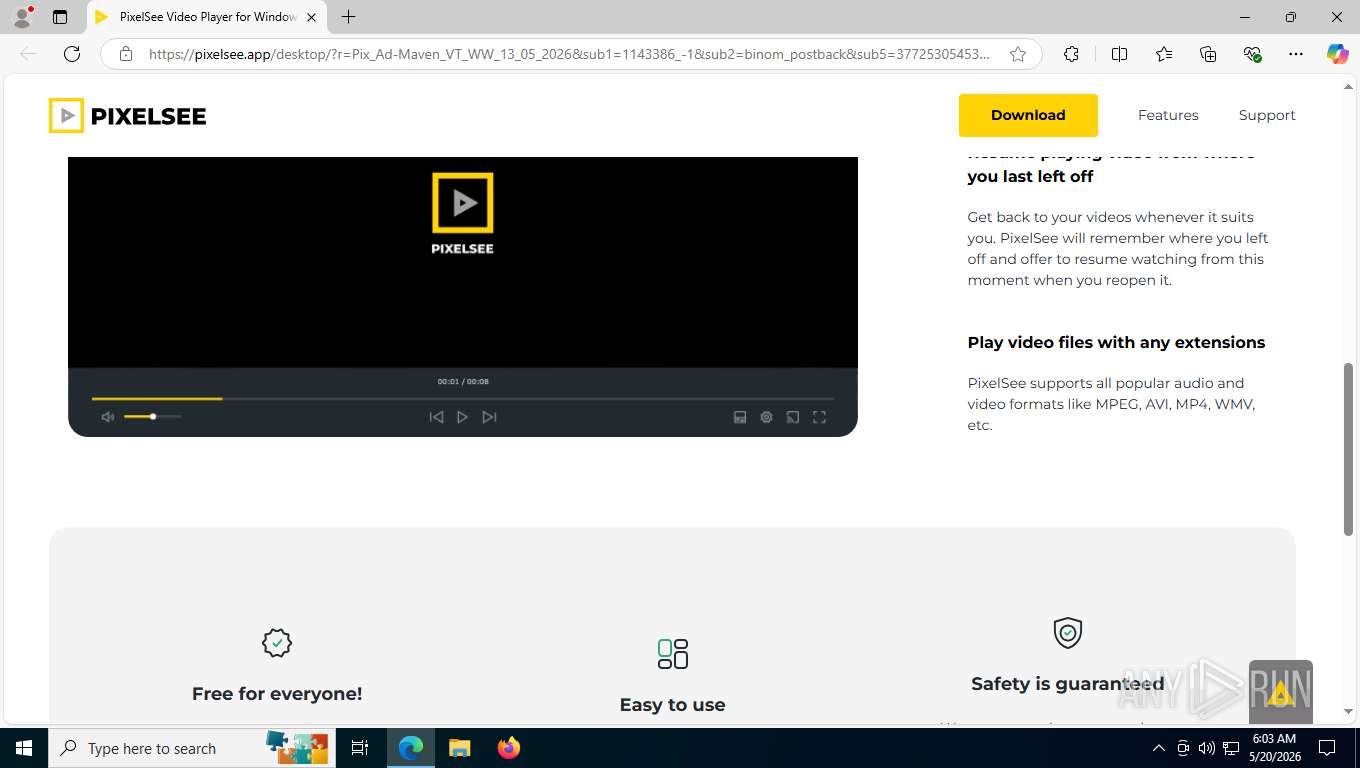
Task: Open File Explorer from the taskbar
Action: (460, 748)
